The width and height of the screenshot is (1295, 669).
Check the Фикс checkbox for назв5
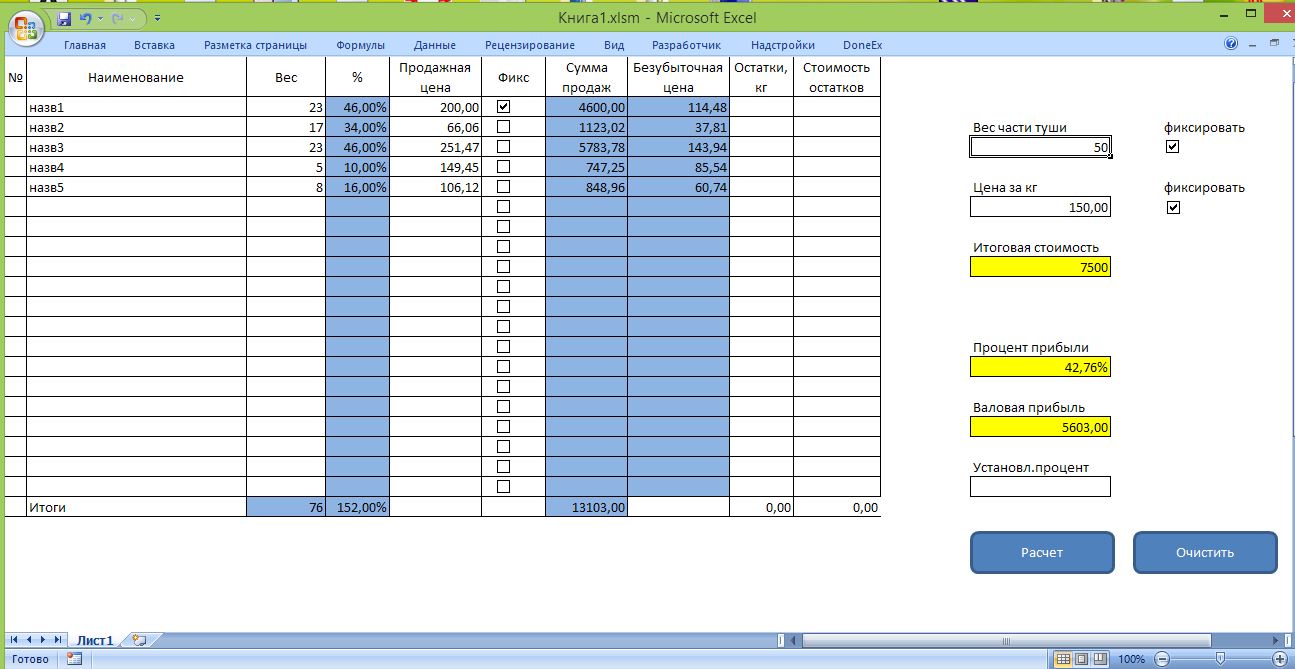pos(503,186)
